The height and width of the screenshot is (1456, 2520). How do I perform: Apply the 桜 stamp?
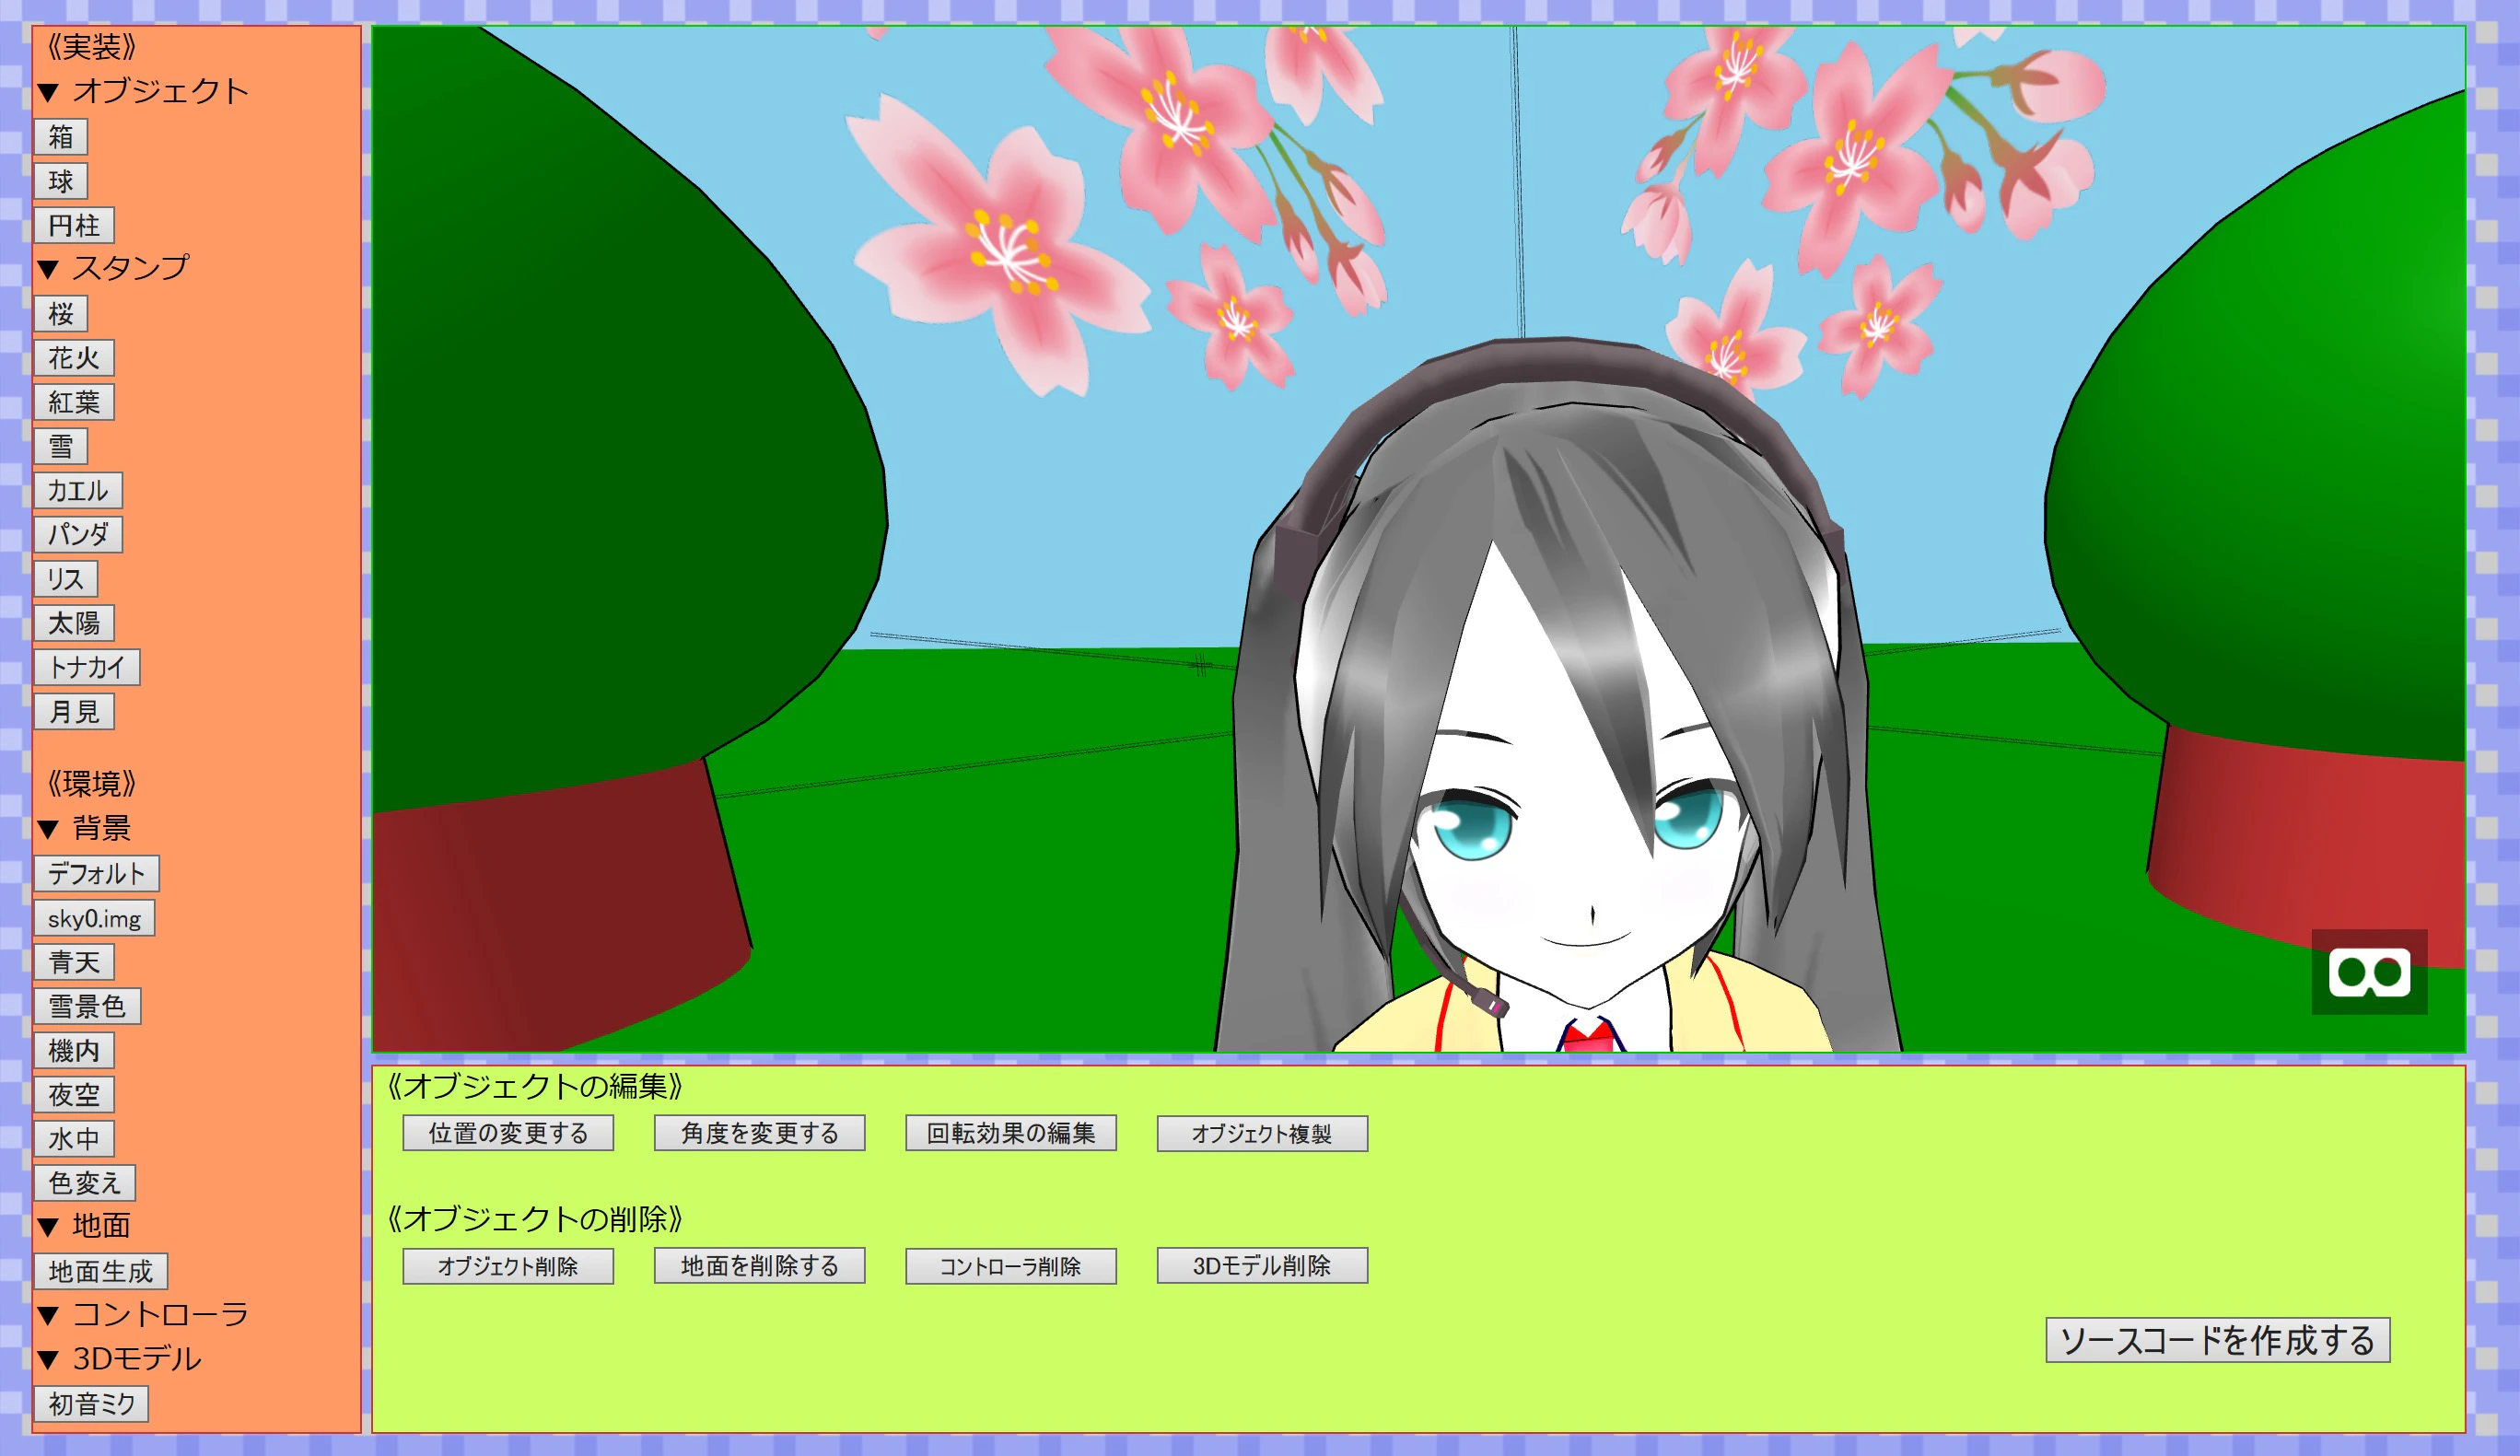point(61,314)
